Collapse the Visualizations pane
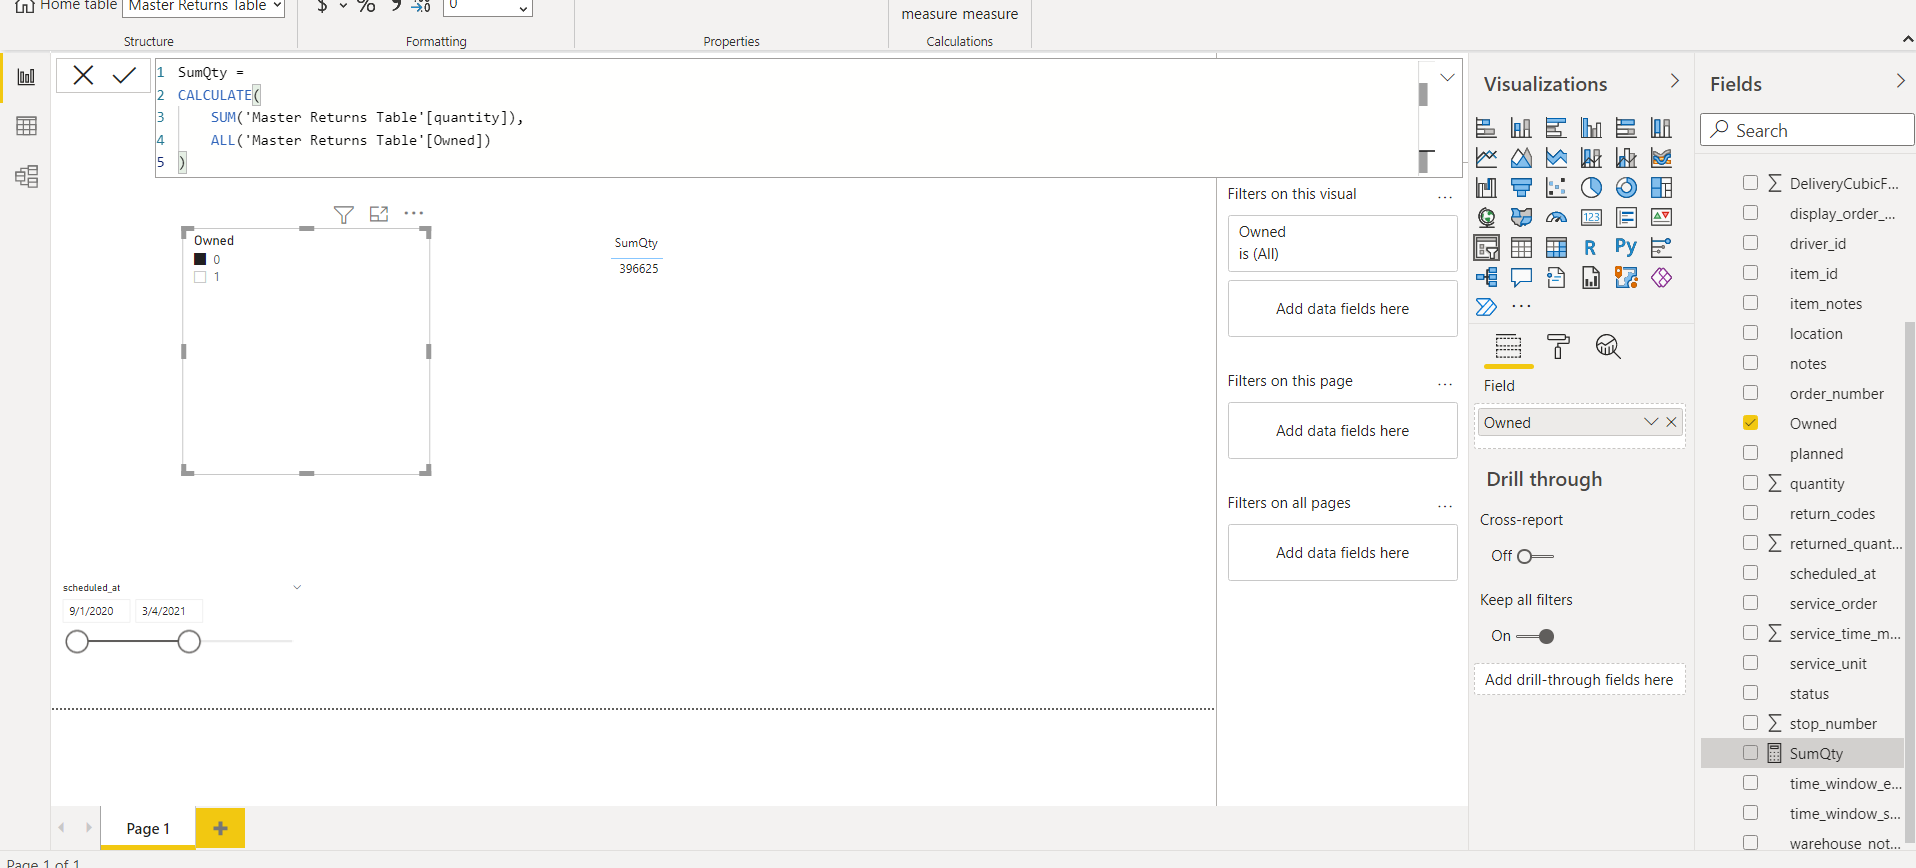1916x868 pixels. tap(1675, 81)
